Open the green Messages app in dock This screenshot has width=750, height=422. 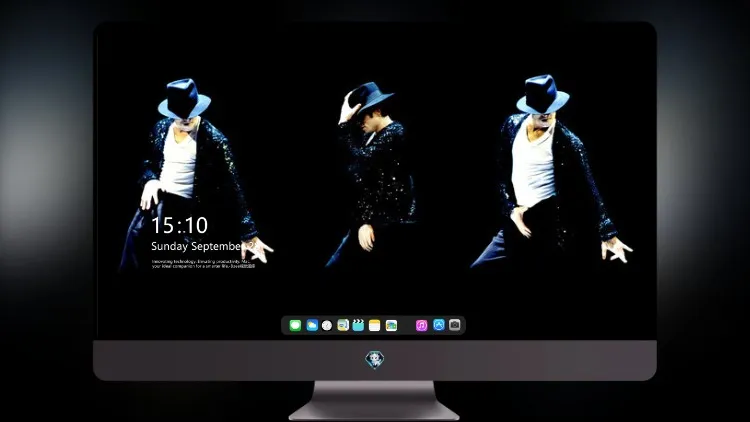(295, 325)
